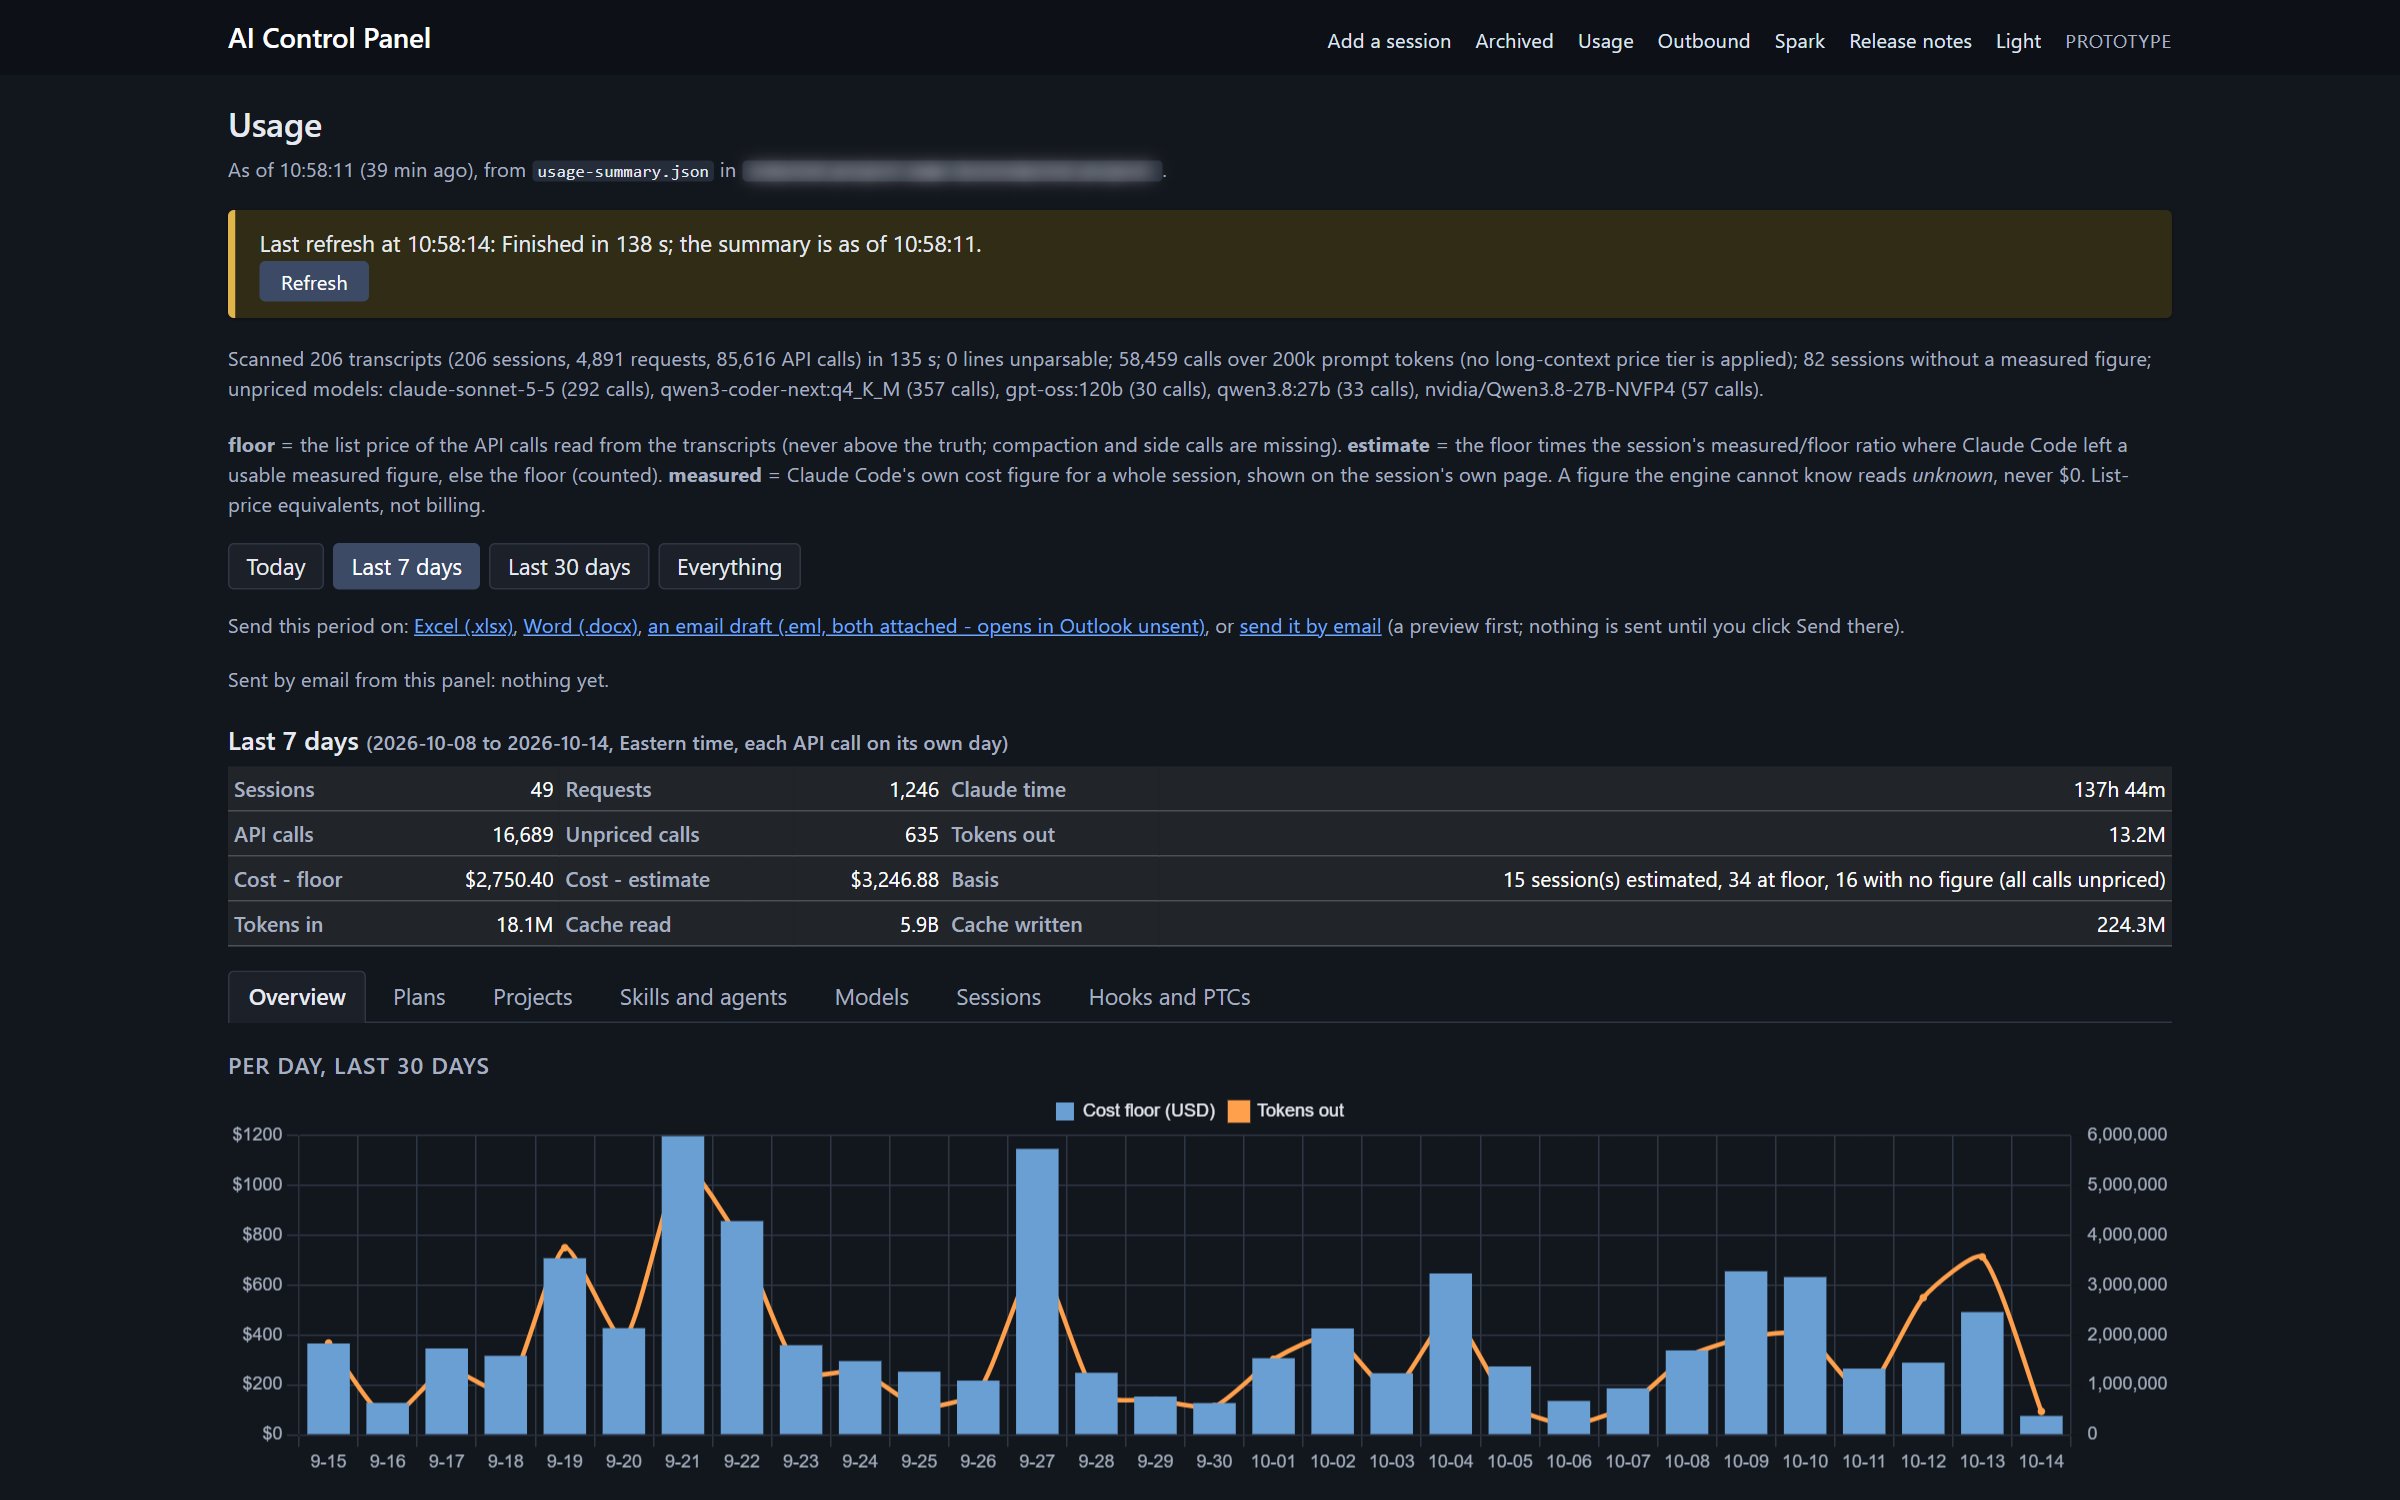
Task: Go to the Archived nav link
Action: point(1514,41)
